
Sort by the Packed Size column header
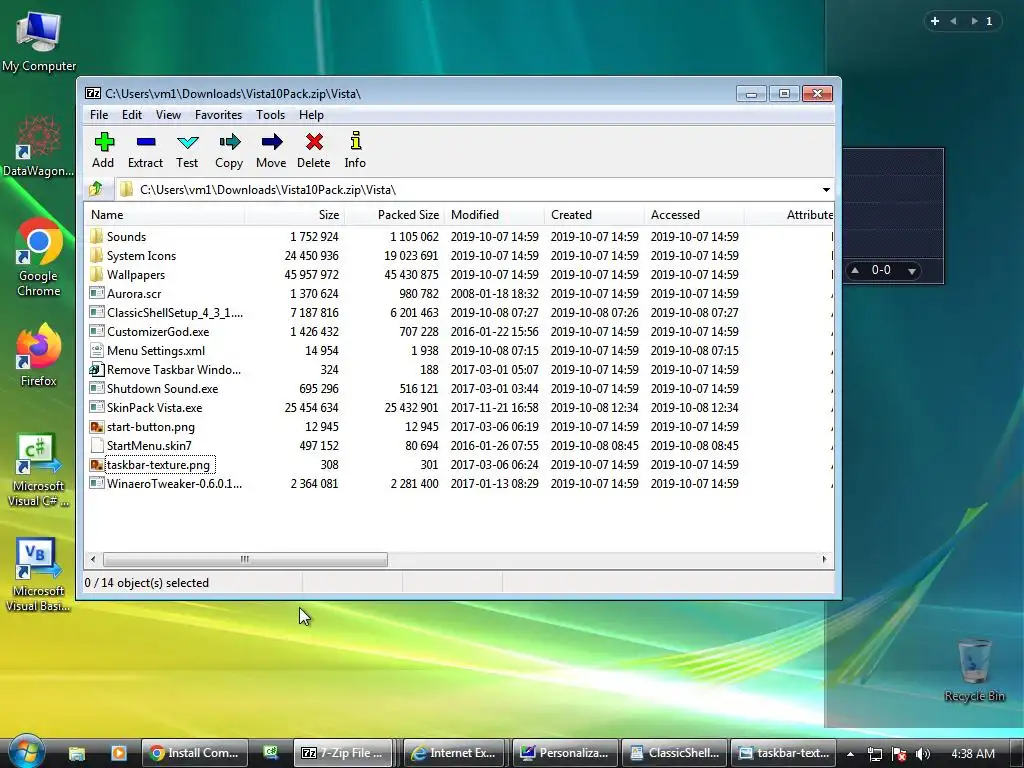[394, 215]
